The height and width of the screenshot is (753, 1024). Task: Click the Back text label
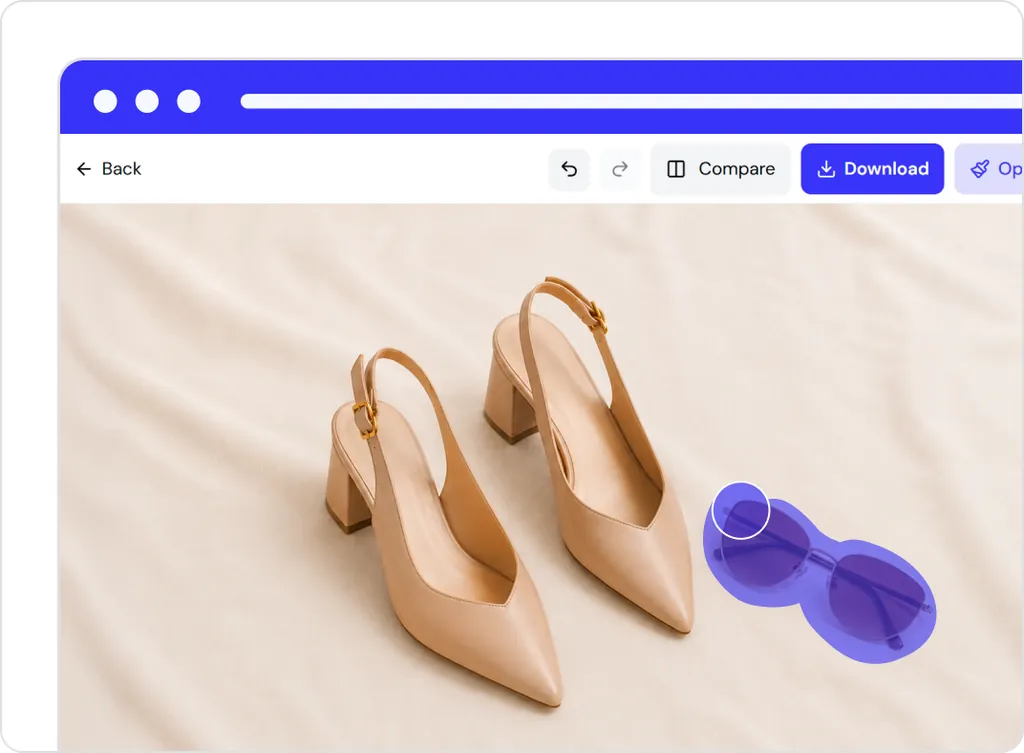[x=121, y=169]
